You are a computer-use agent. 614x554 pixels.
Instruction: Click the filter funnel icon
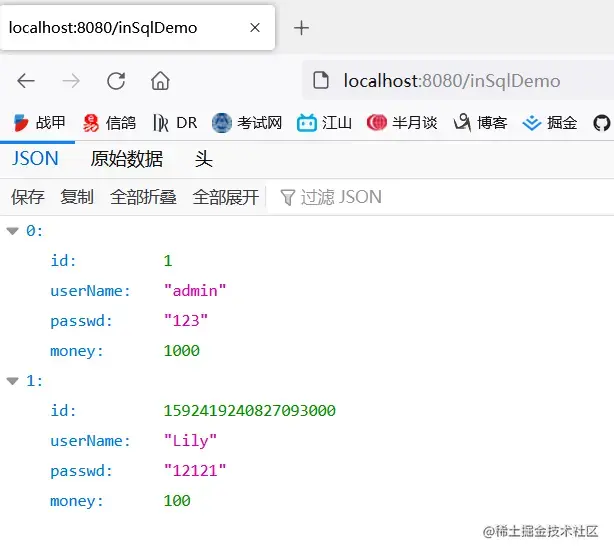287,197
